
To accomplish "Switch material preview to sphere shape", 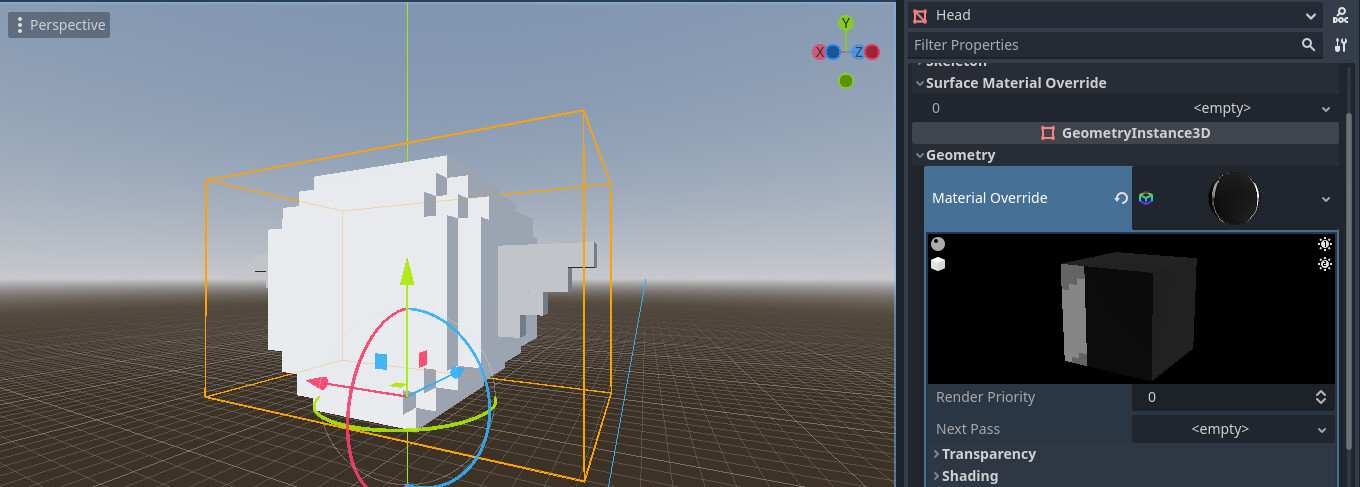I will click(938, 243).
